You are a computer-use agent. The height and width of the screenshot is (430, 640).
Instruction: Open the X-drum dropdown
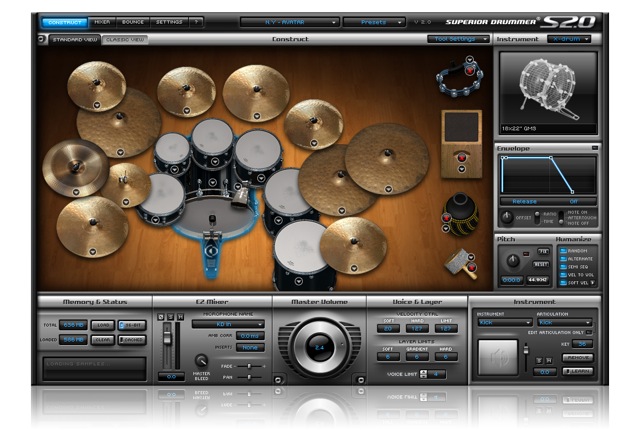[x=569, y=39]
